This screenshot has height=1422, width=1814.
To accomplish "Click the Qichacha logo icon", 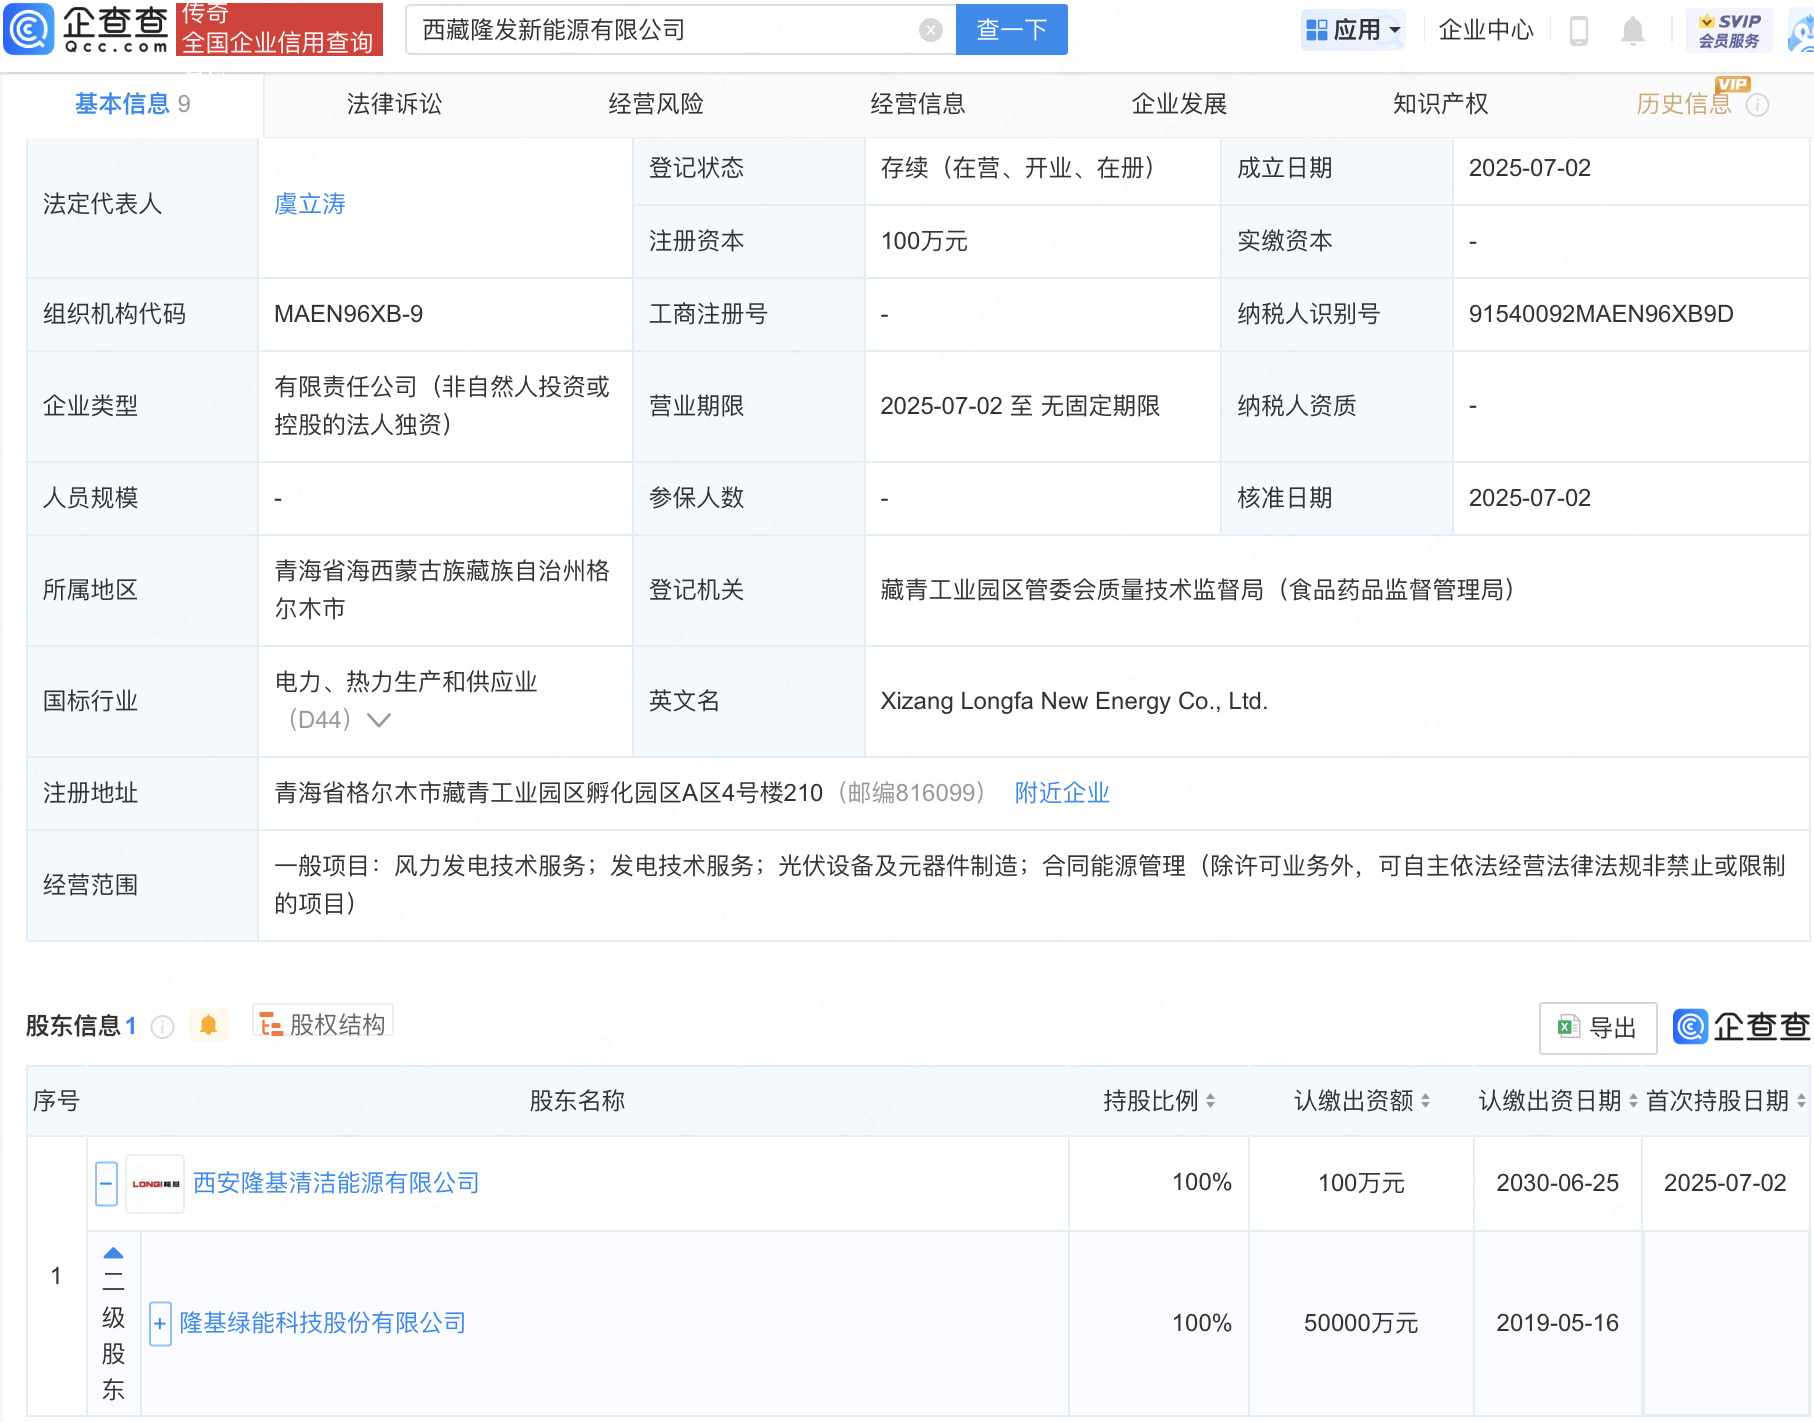I will pos(29,28).
